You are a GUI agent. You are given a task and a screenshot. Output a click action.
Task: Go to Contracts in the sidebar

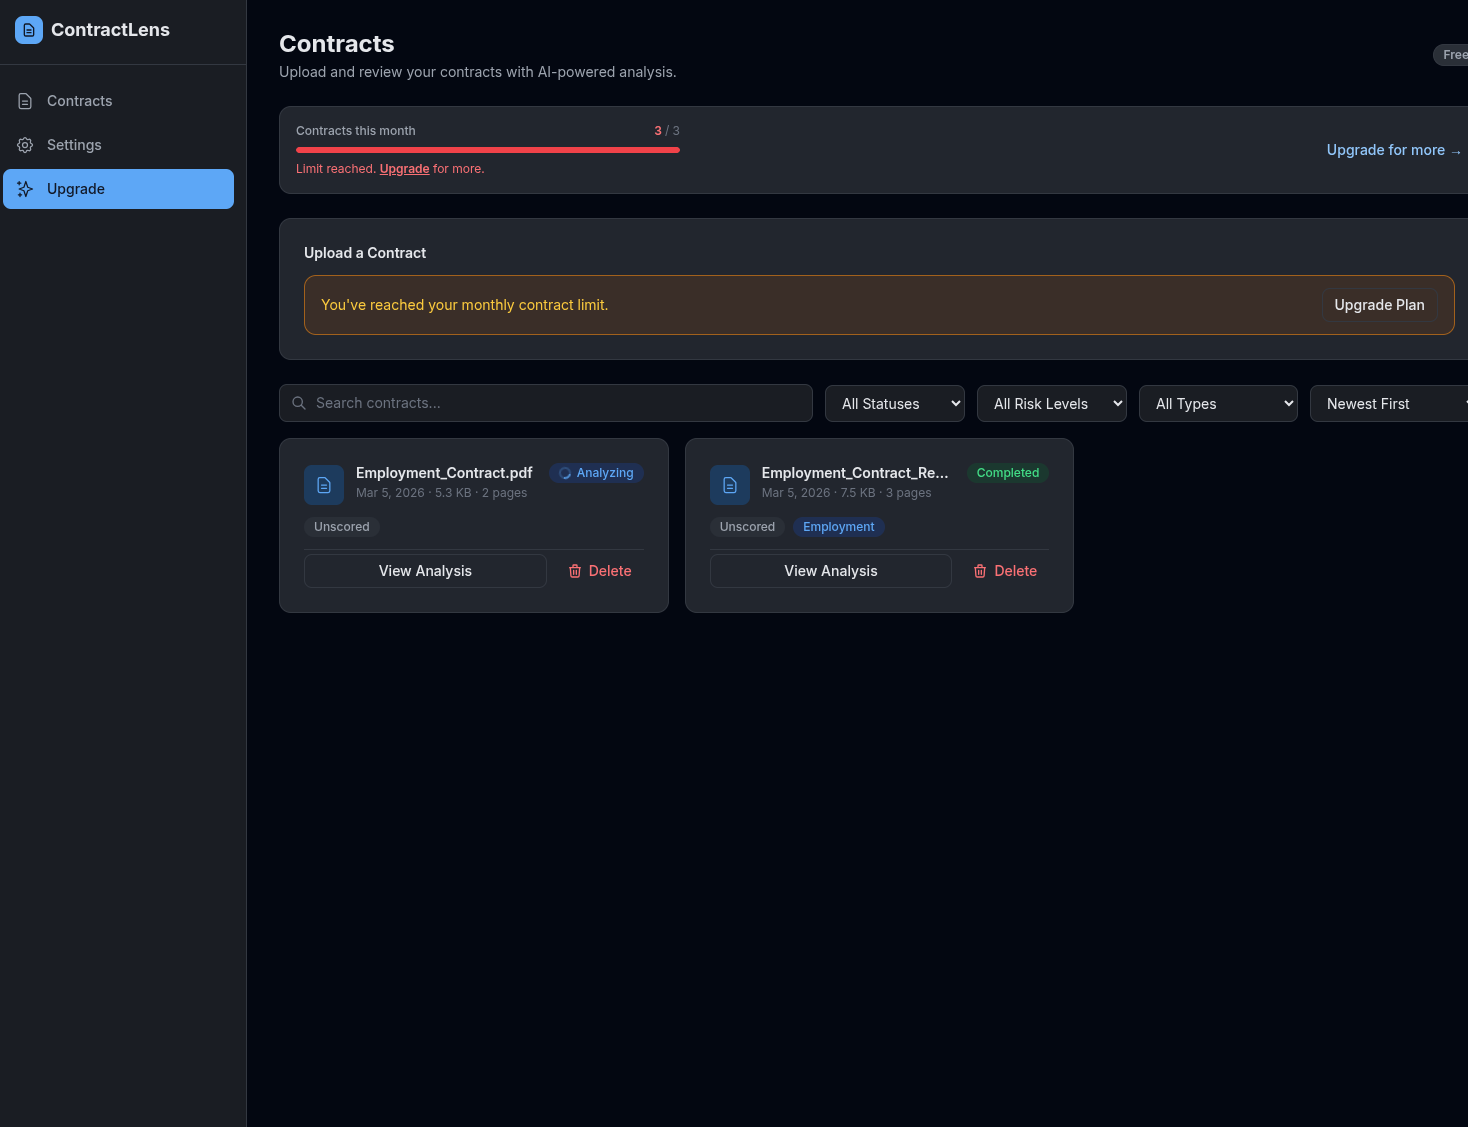[x=80, y=101]
